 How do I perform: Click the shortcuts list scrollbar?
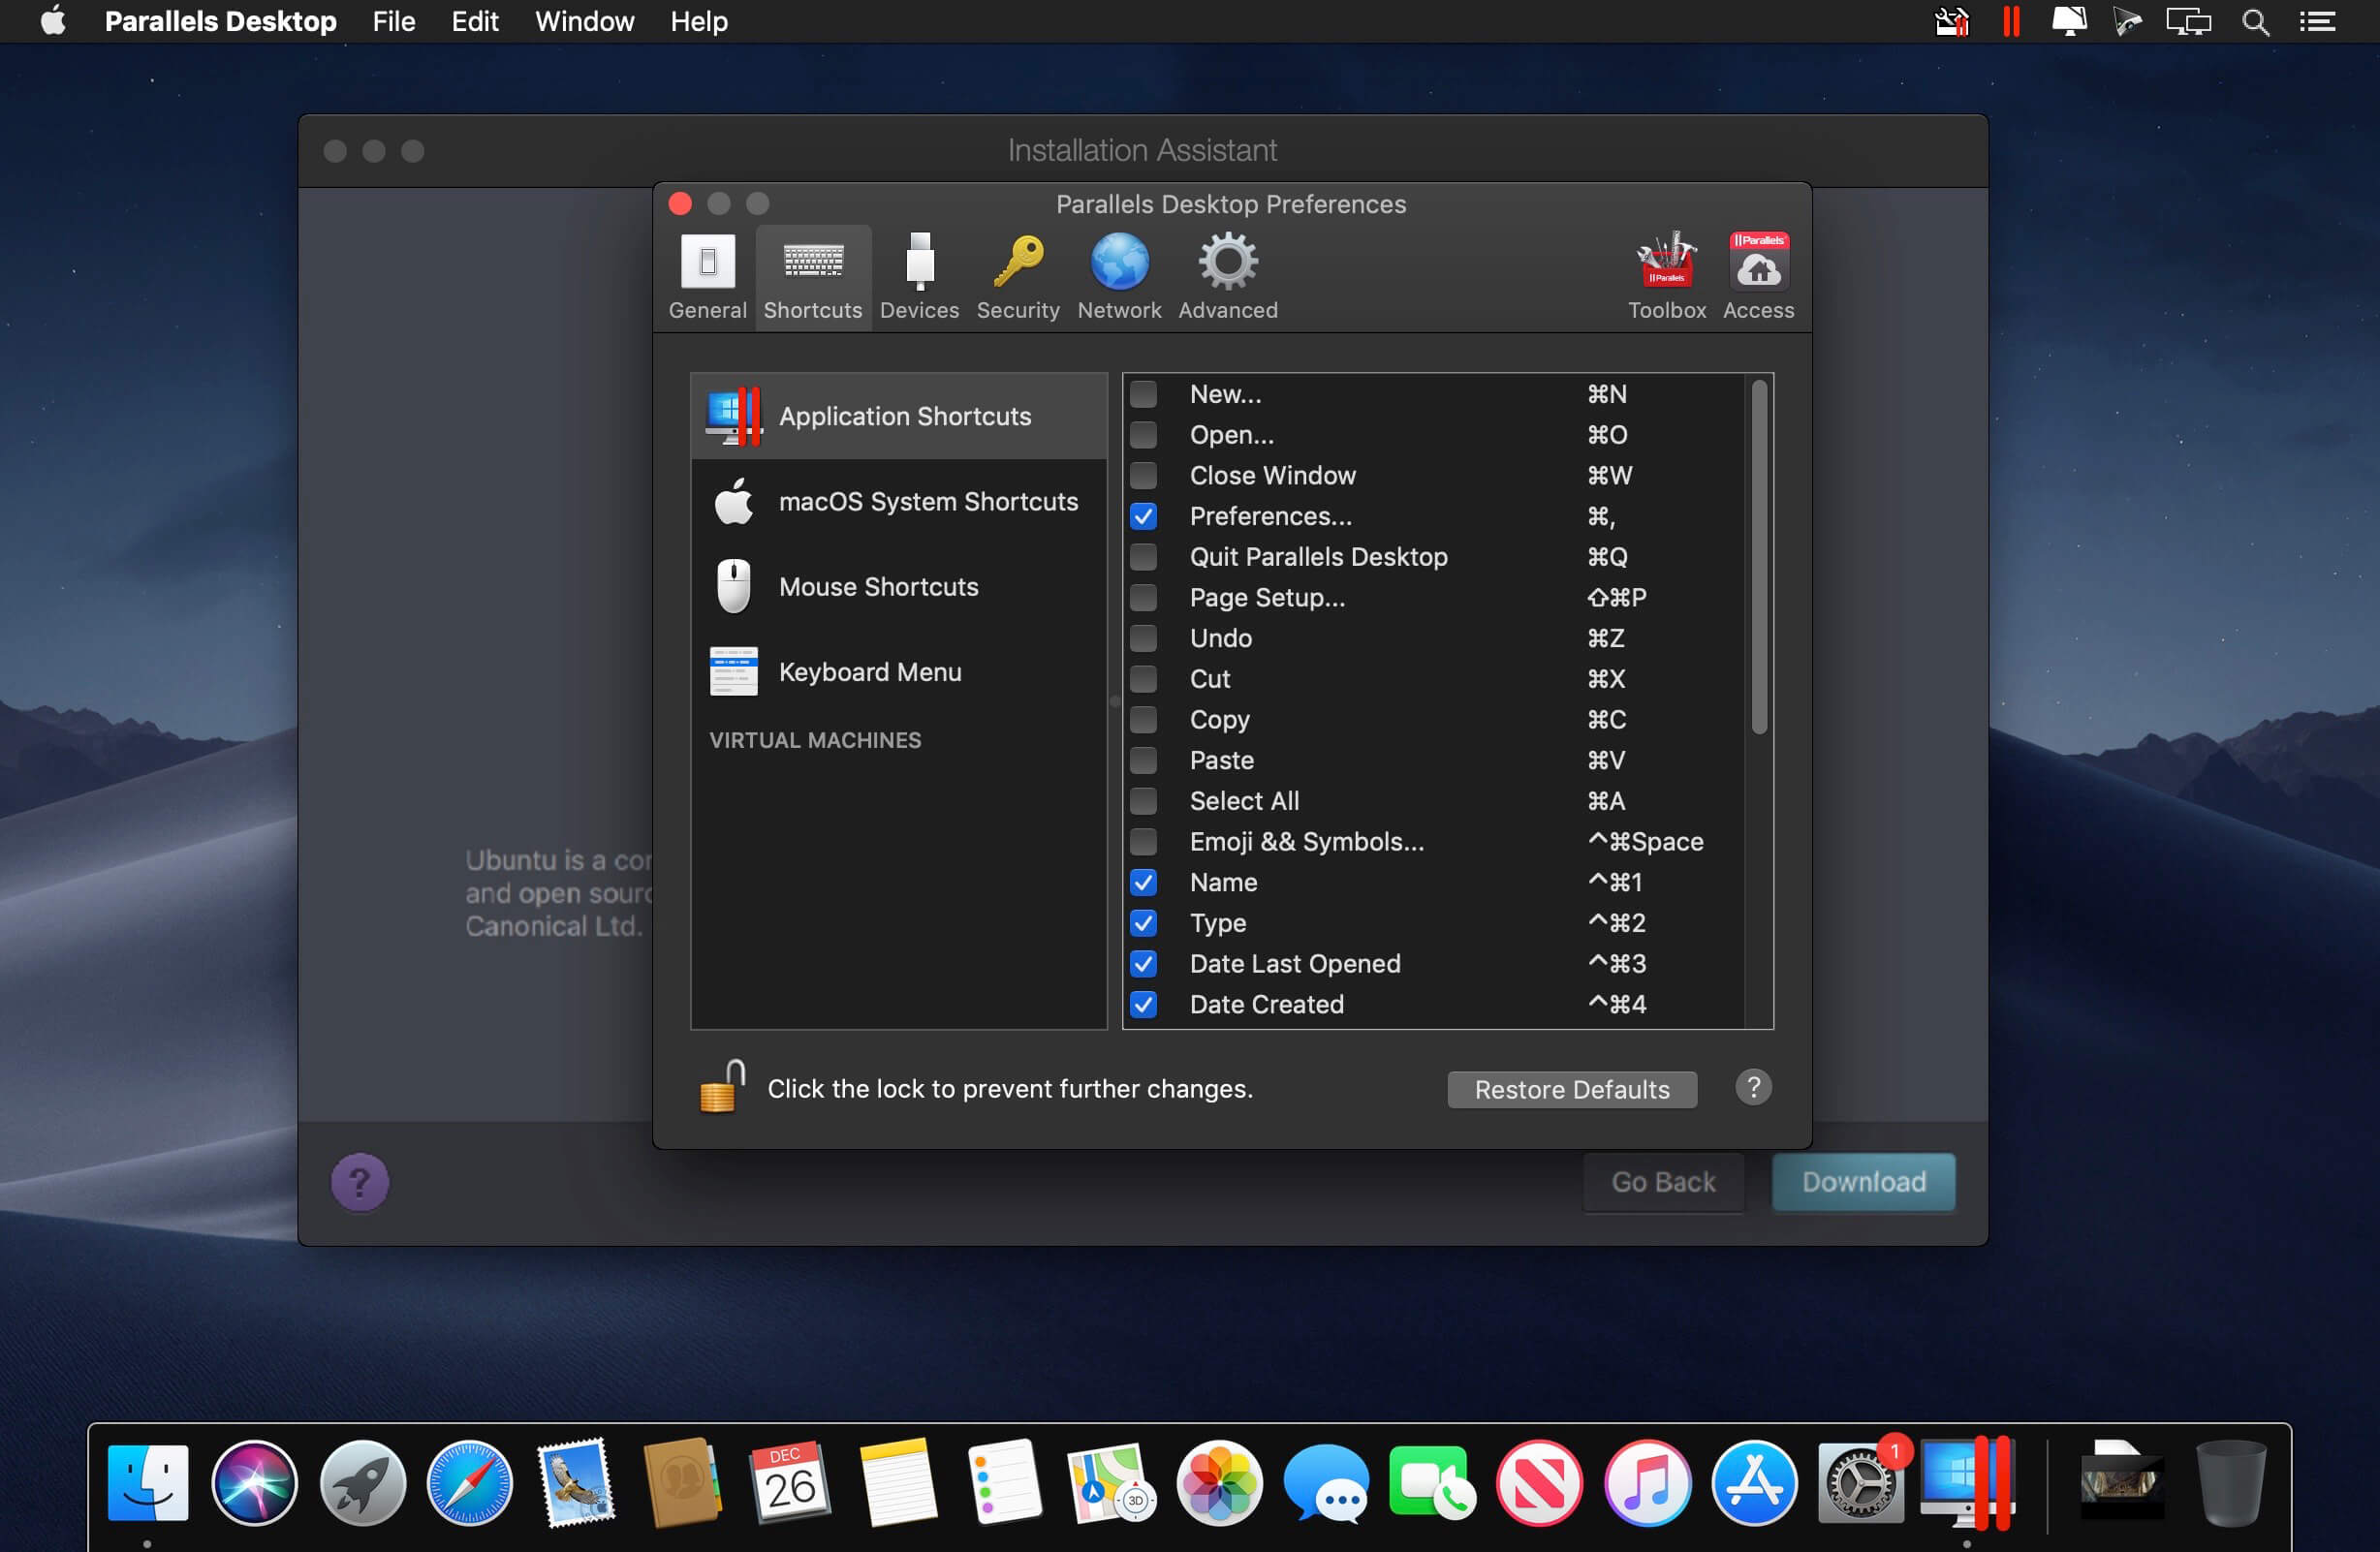coord(1758,560)
